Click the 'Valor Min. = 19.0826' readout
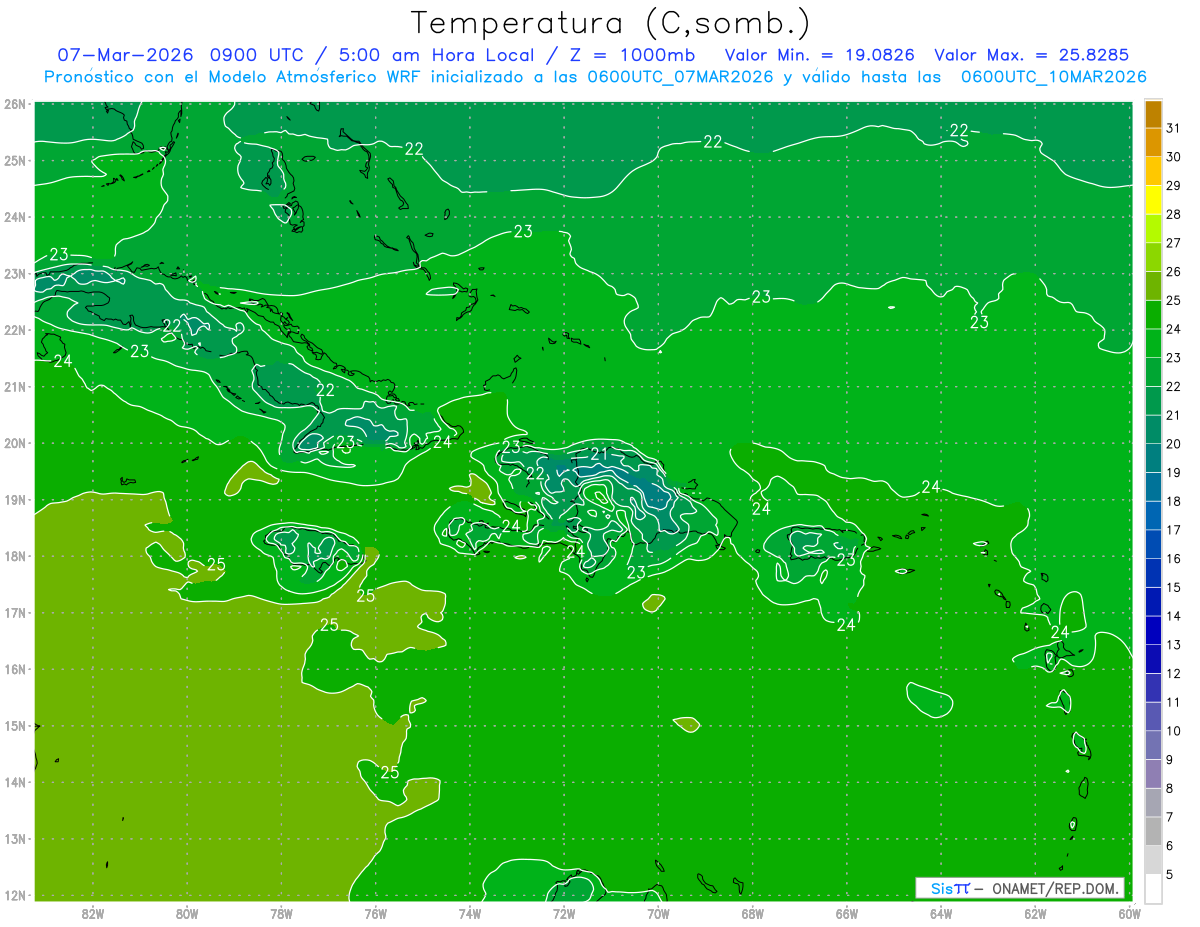Image resolution: width=1200 pixels, height=927 pixels. click(x=819, y=55)
